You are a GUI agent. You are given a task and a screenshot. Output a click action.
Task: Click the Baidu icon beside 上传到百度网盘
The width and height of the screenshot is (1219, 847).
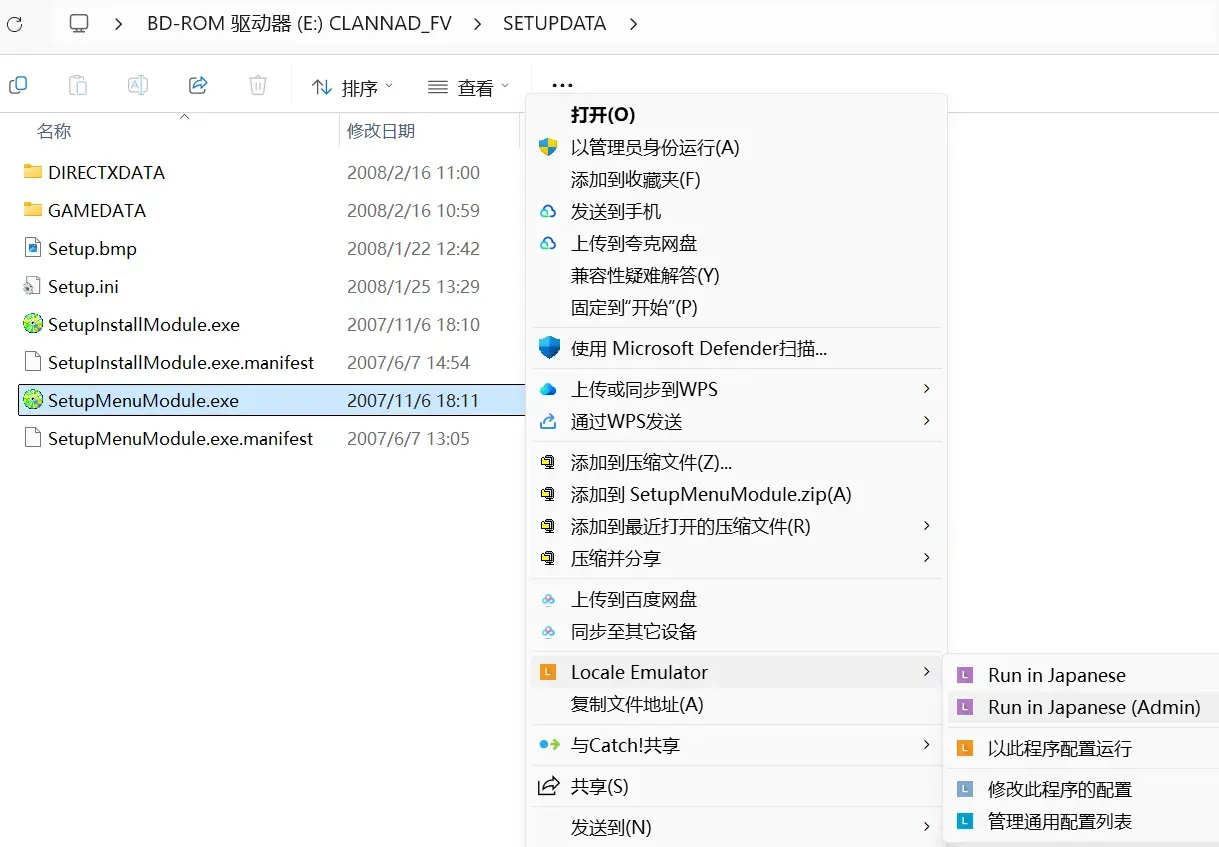pos(548,600)
